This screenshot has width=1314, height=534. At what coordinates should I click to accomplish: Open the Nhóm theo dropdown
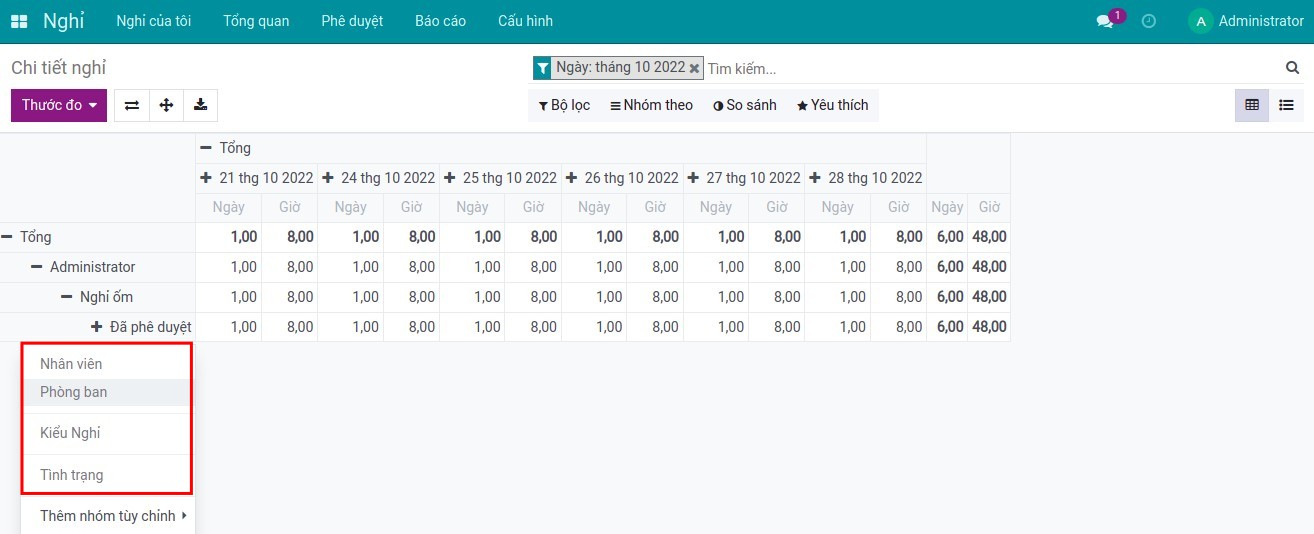651,105
